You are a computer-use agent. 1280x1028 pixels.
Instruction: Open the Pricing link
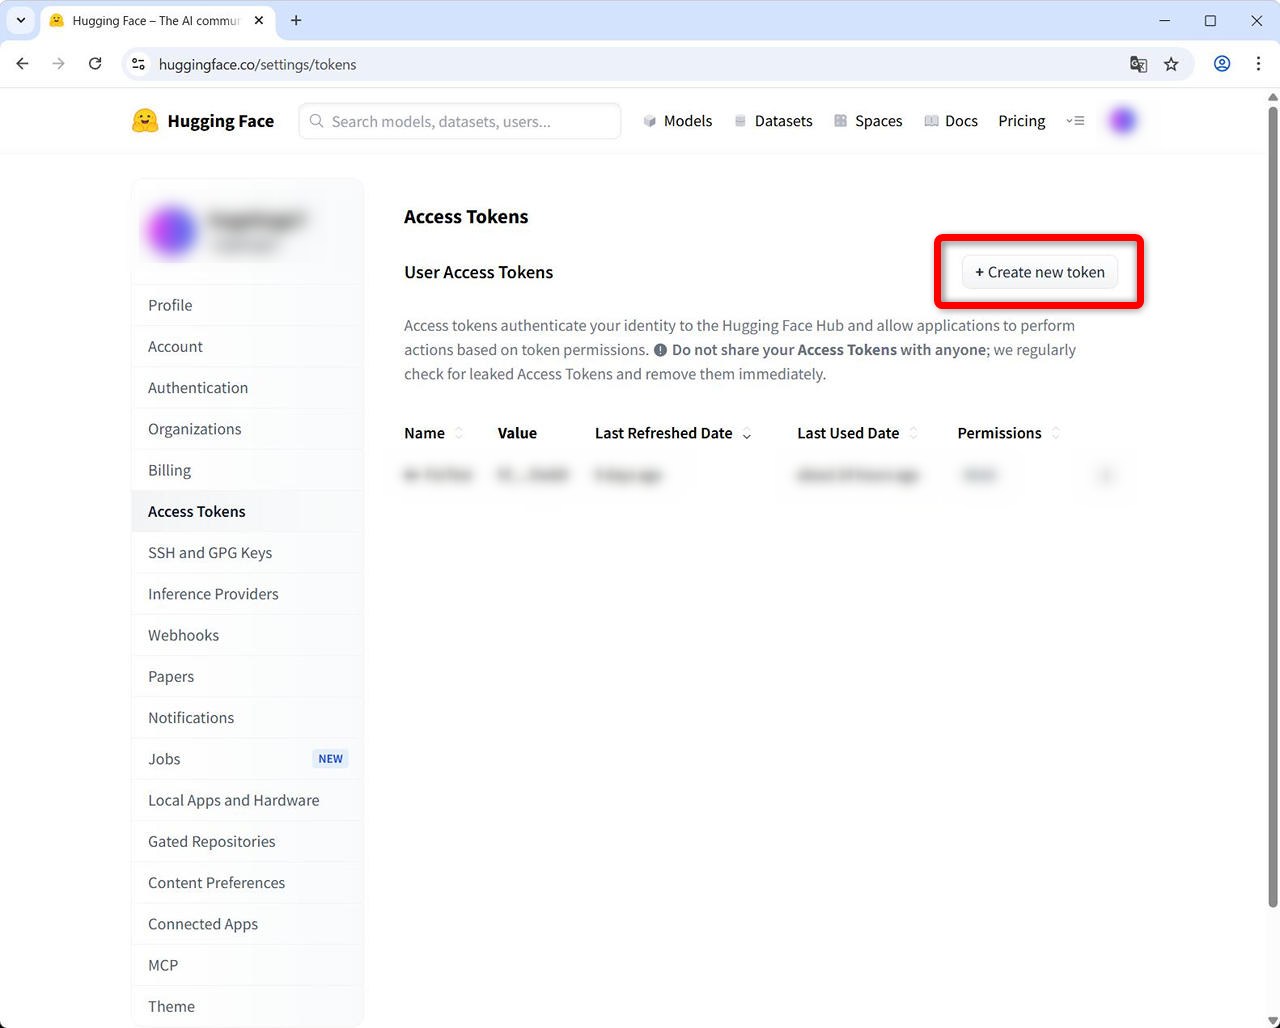coord(1021,121)
